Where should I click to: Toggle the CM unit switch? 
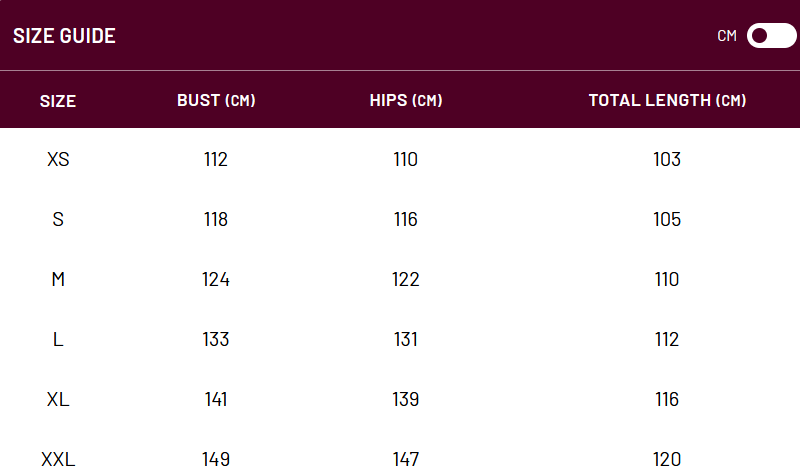[x=771, y=36]
